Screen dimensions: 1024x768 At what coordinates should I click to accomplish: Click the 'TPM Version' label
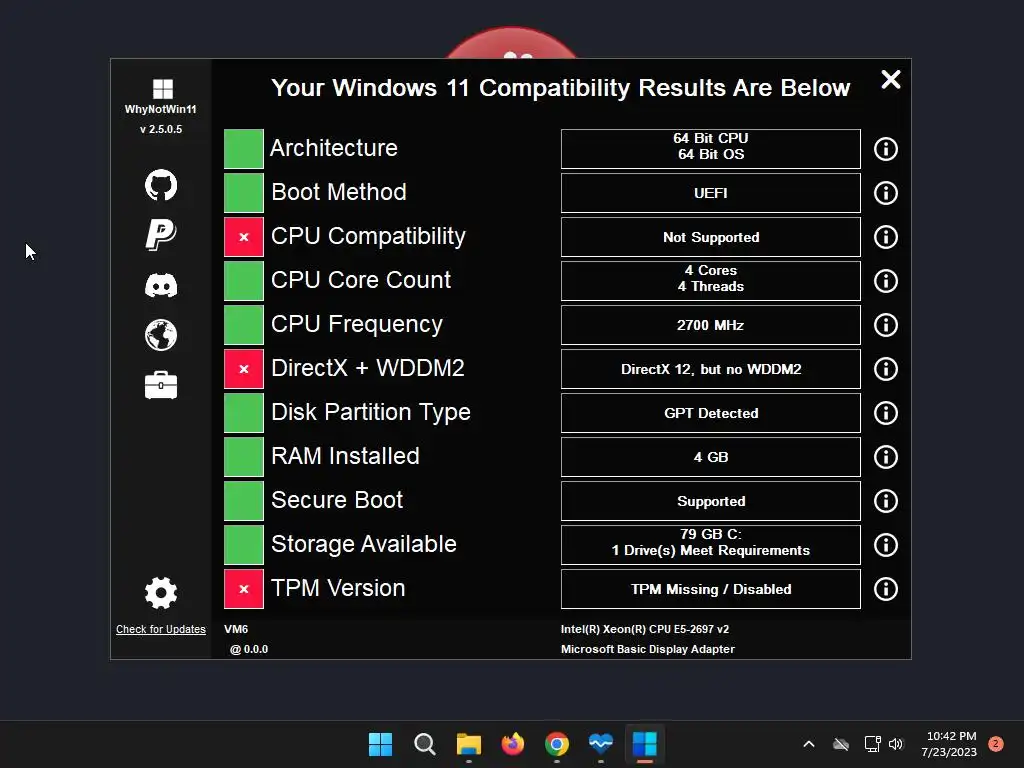coord(338,588)
